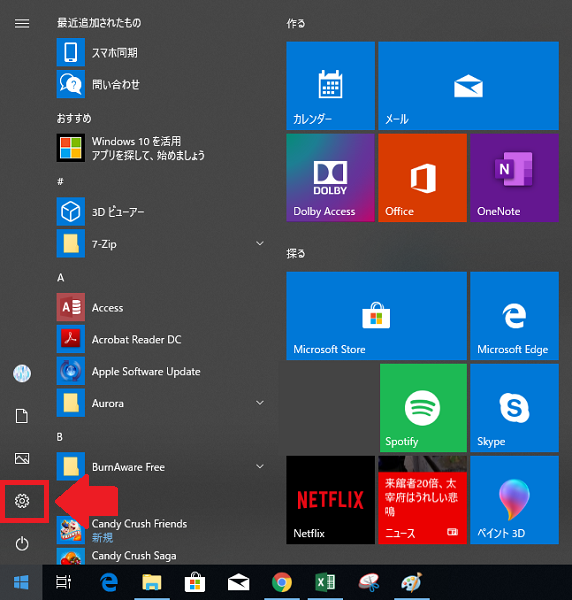
Task: Open the カレンダー tile
Action: coord(331,86)
